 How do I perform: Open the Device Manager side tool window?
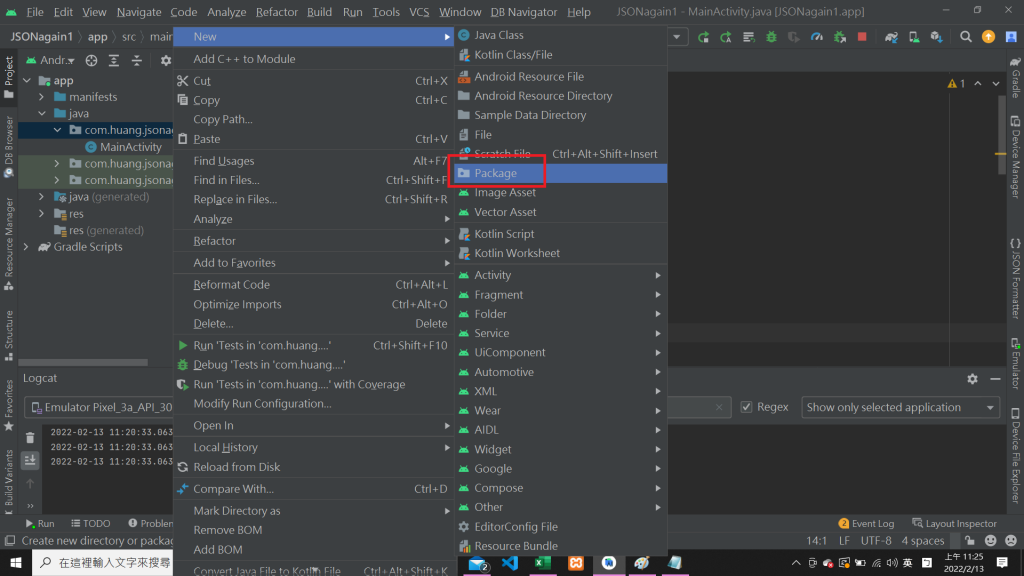coord(1016,157)
